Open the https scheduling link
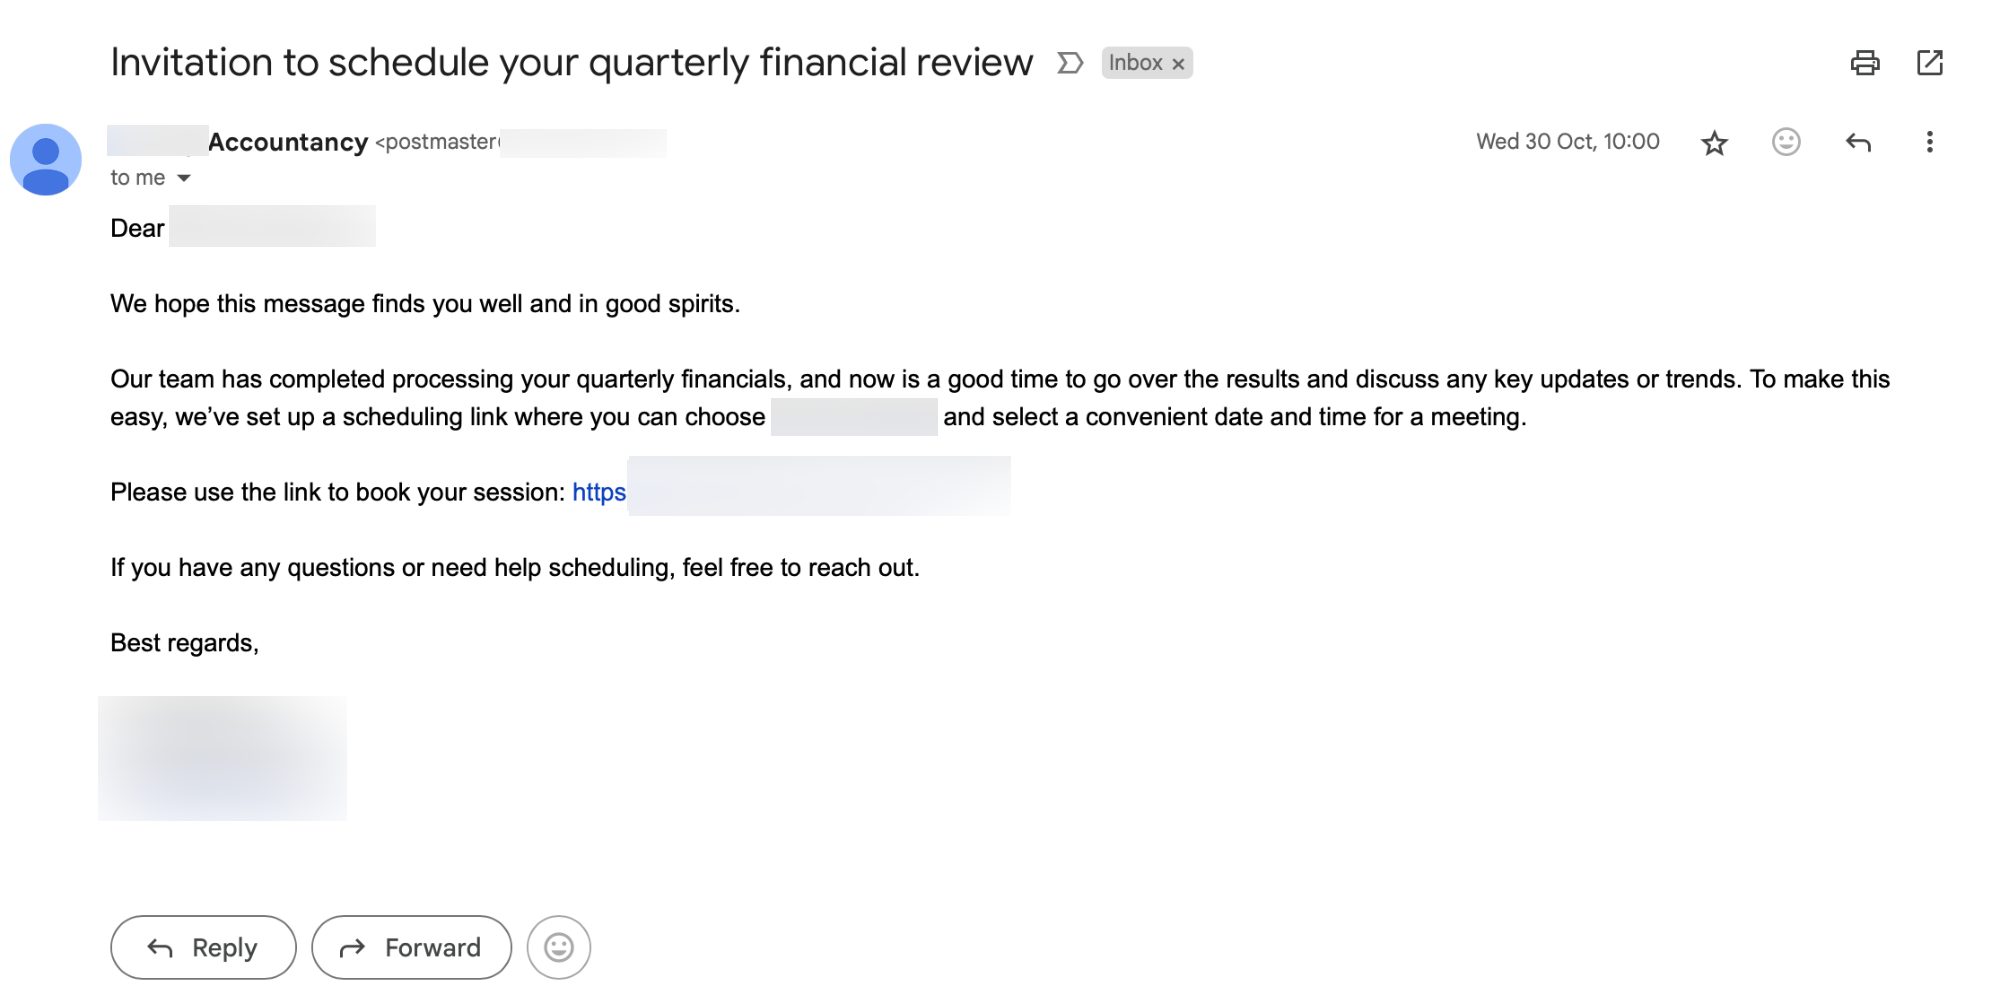2000x994 pixels. pyautogui.click(x=599, y=492)
